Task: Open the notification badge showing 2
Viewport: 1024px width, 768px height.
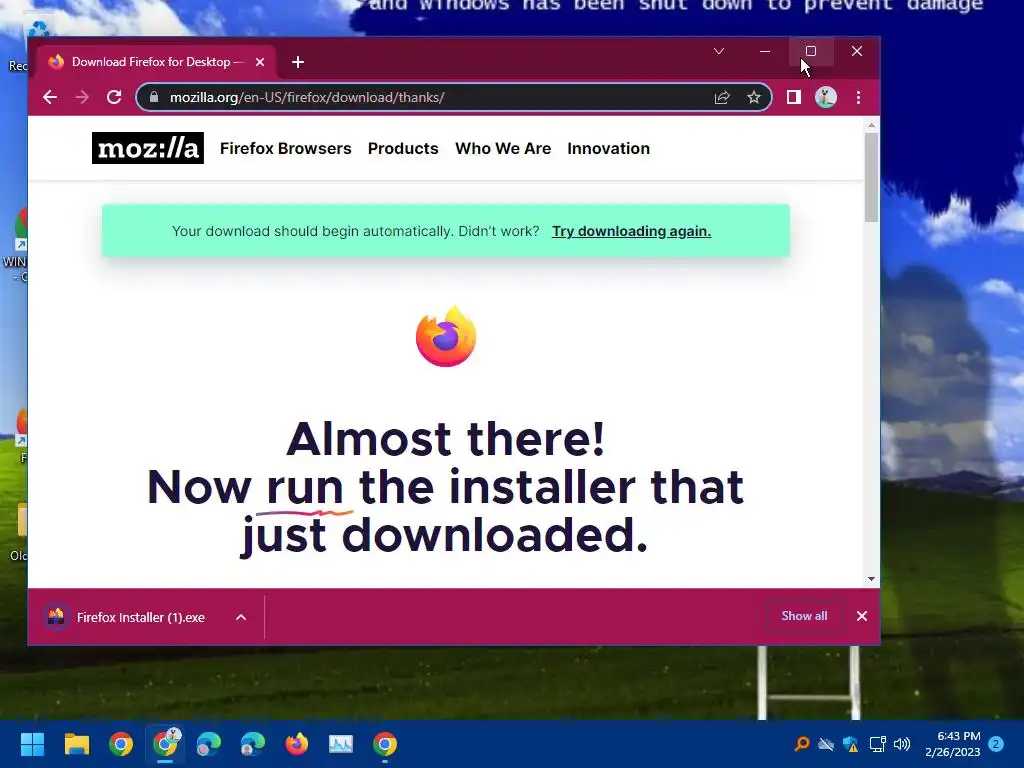Action: click(996, 744)
